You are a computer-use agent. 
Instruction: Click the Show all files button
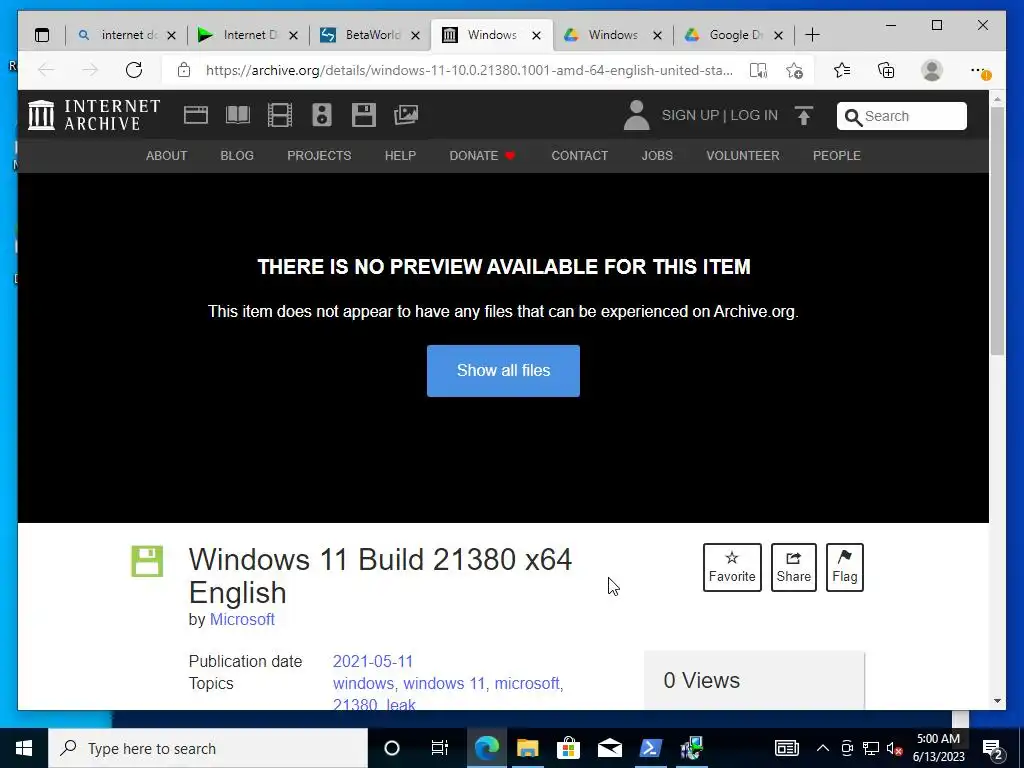[504, 370]
